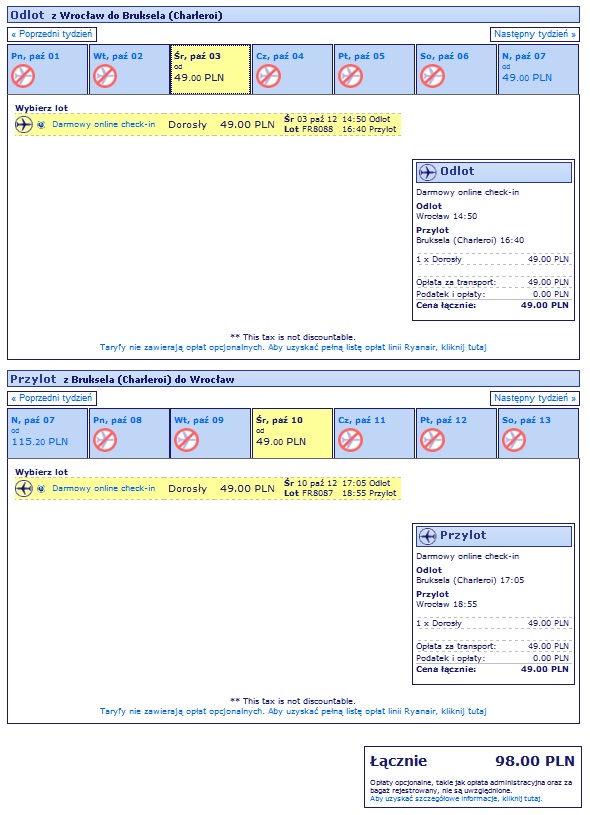Click 'Bruksela (Charleroi) 16:40' in Odlot summary
Viewport: 590px width, 815px height.
(x=470, y=241)
